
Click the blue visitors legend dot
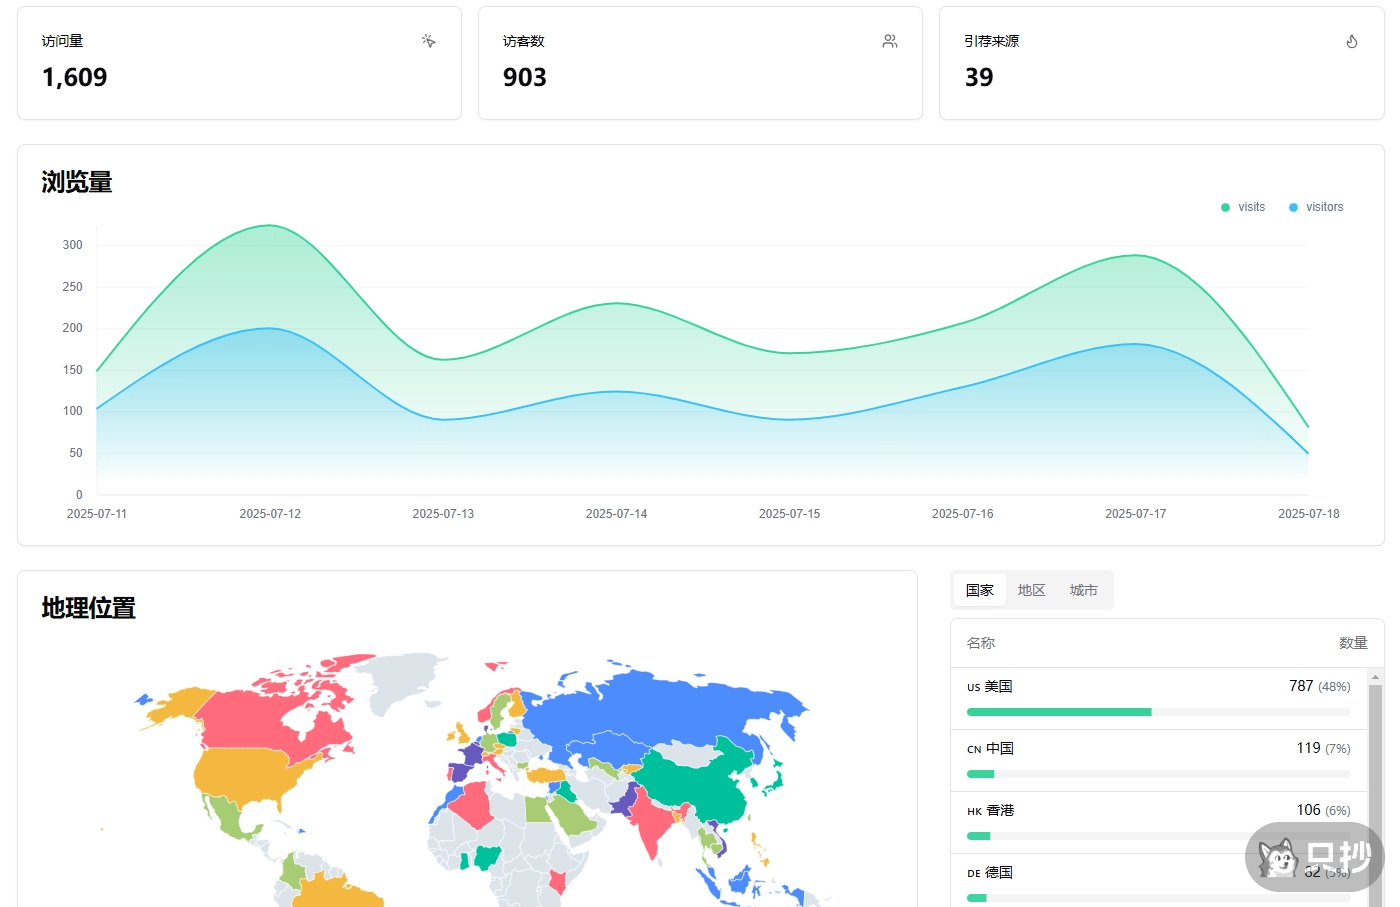pos(1293,207)
